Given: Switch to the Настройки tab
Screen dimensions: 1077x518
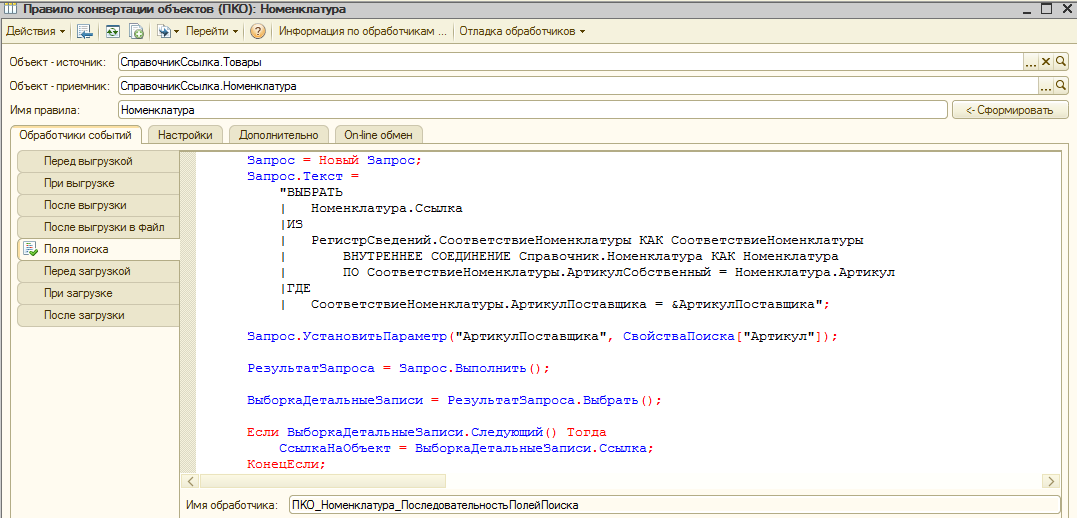Looking at the screenshot, I should pyautogui.click(x=187, y=135).
